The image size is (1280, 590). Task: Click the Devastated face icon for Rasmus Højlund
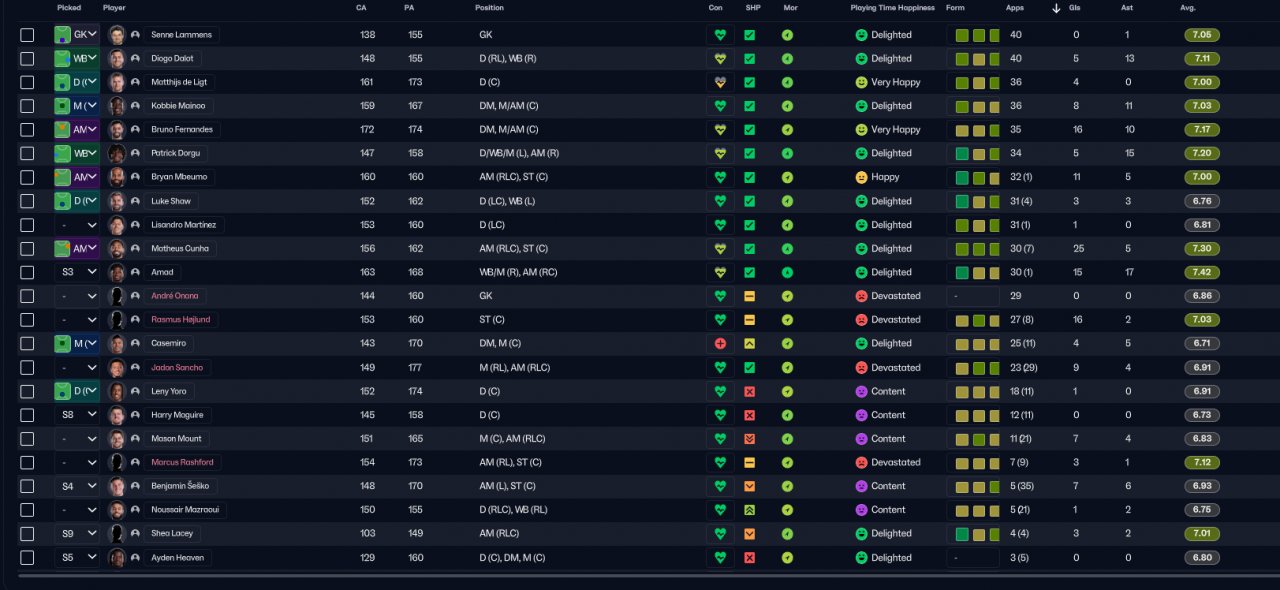tap(861, 320)
